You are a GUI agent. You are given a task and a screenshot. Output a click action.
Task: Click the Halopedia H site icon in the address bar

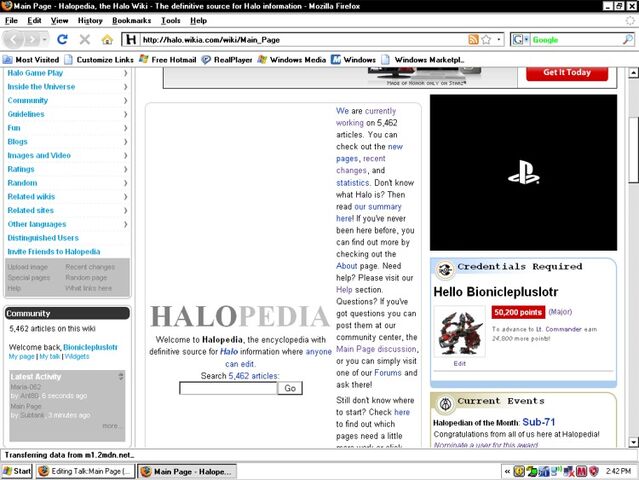[x=131, y=40]
